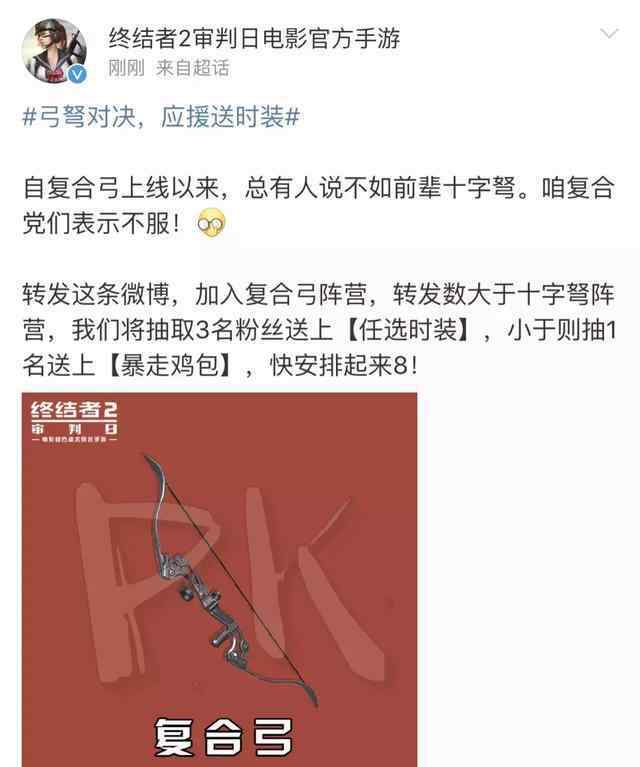Tap the glasses emoji after 表示不服

coord(211,224)
